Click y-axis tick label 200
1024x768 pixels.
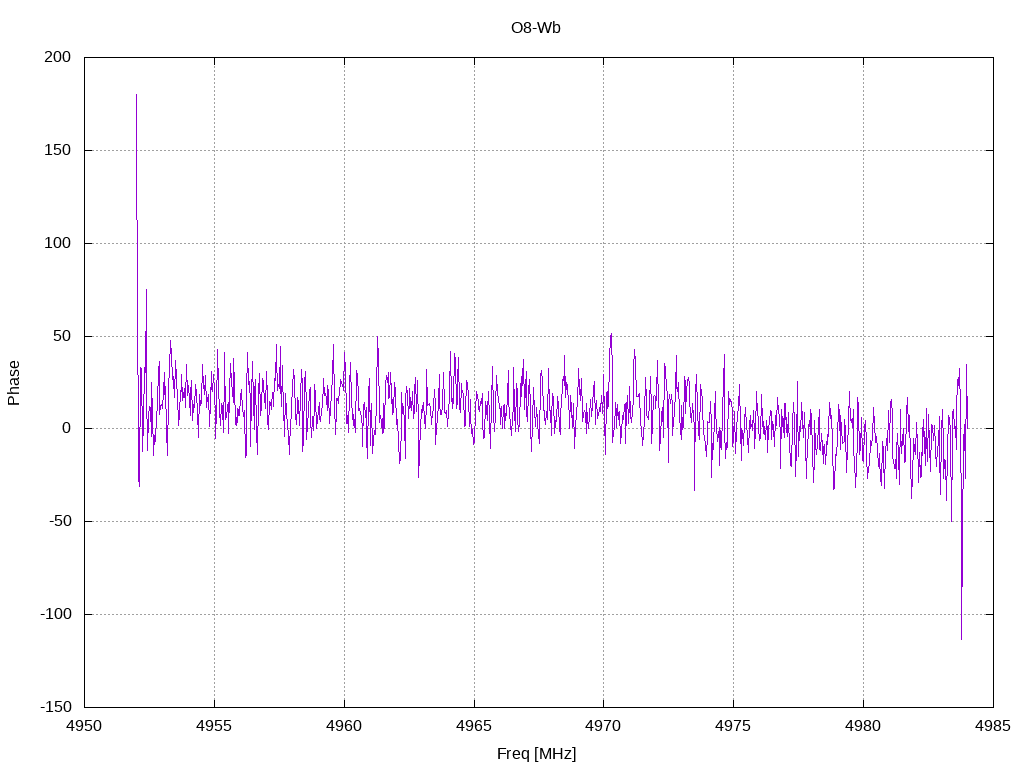[57, 57]
